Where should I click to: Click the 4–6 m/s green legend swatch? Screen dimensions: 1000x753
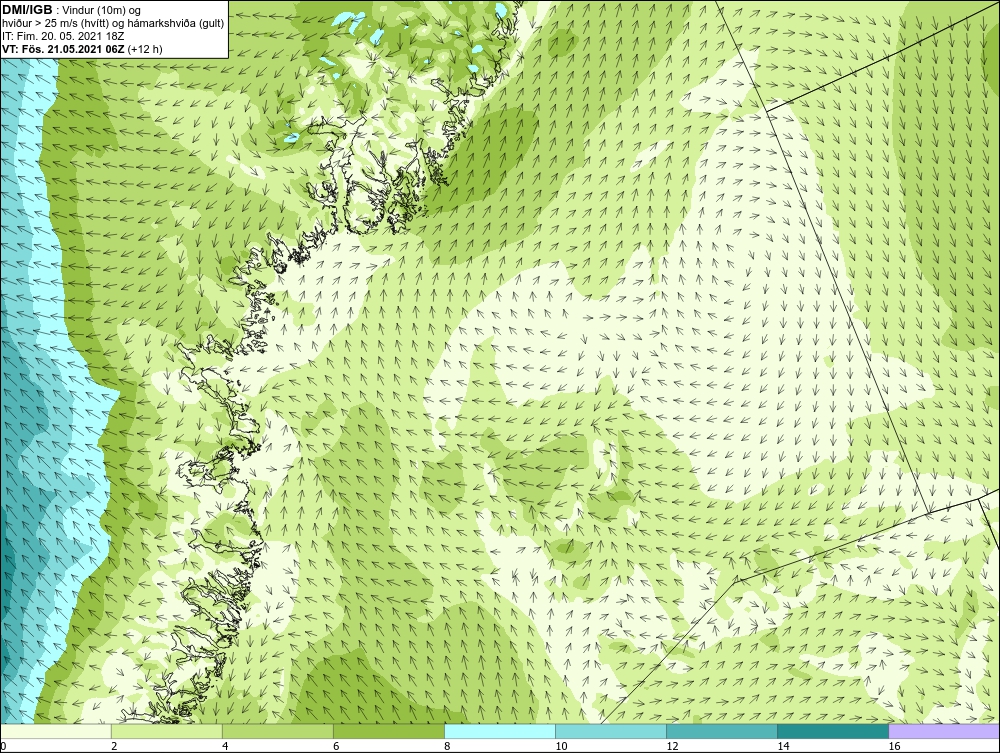(277, 731)
